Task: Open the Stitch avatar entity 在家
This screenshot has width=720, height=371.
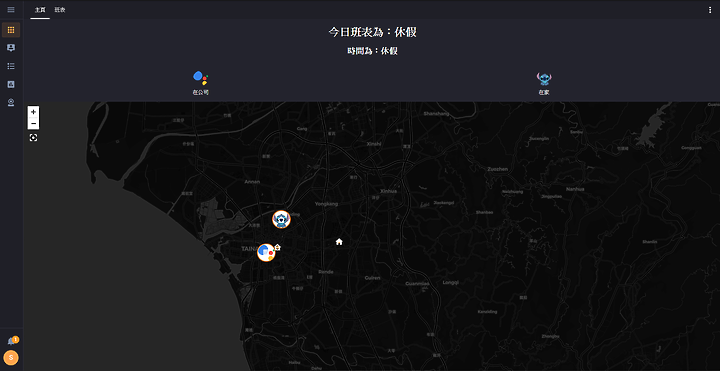Action: [544, 83]
